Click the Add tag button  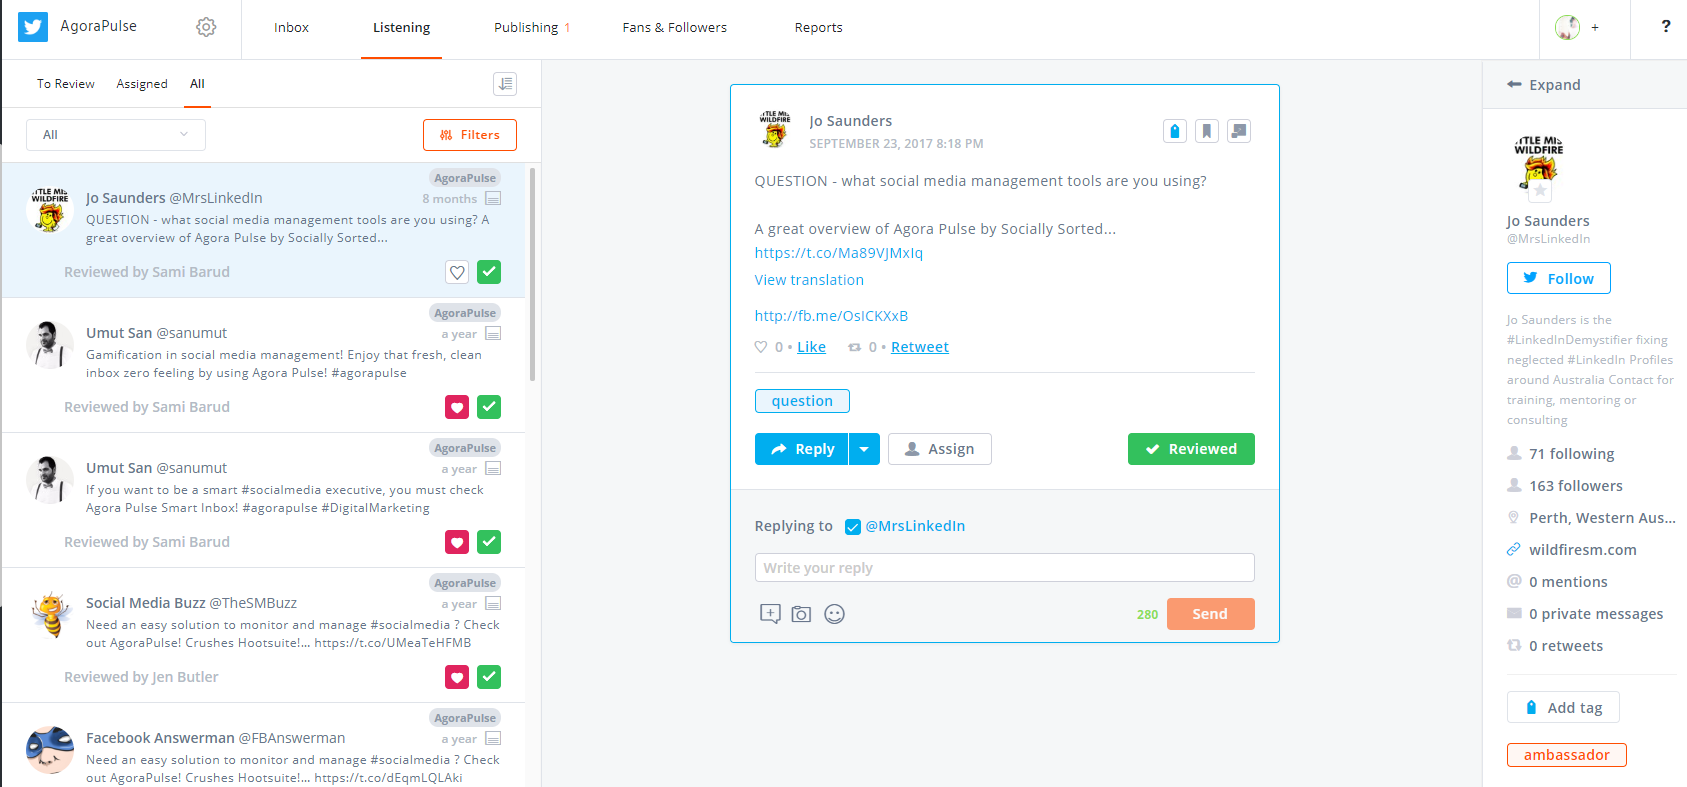1563,707
